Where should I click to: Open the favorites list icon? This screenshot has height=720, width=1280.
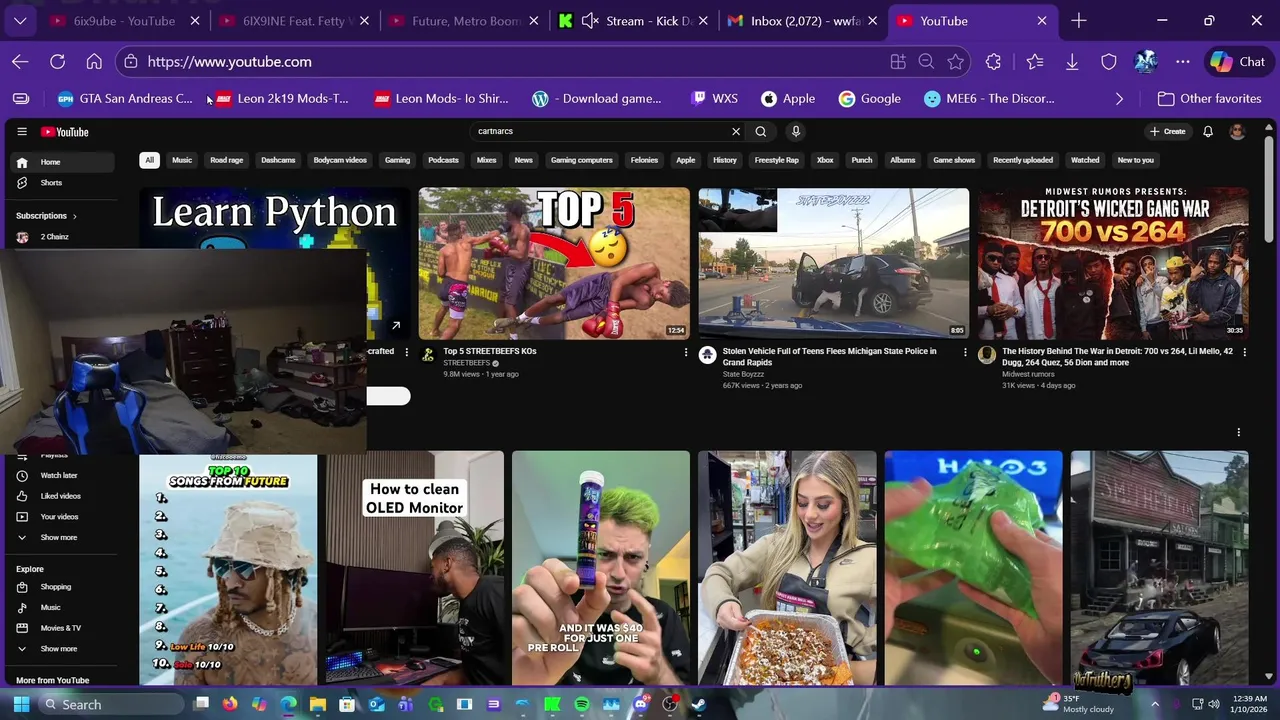coord(1035,62)
